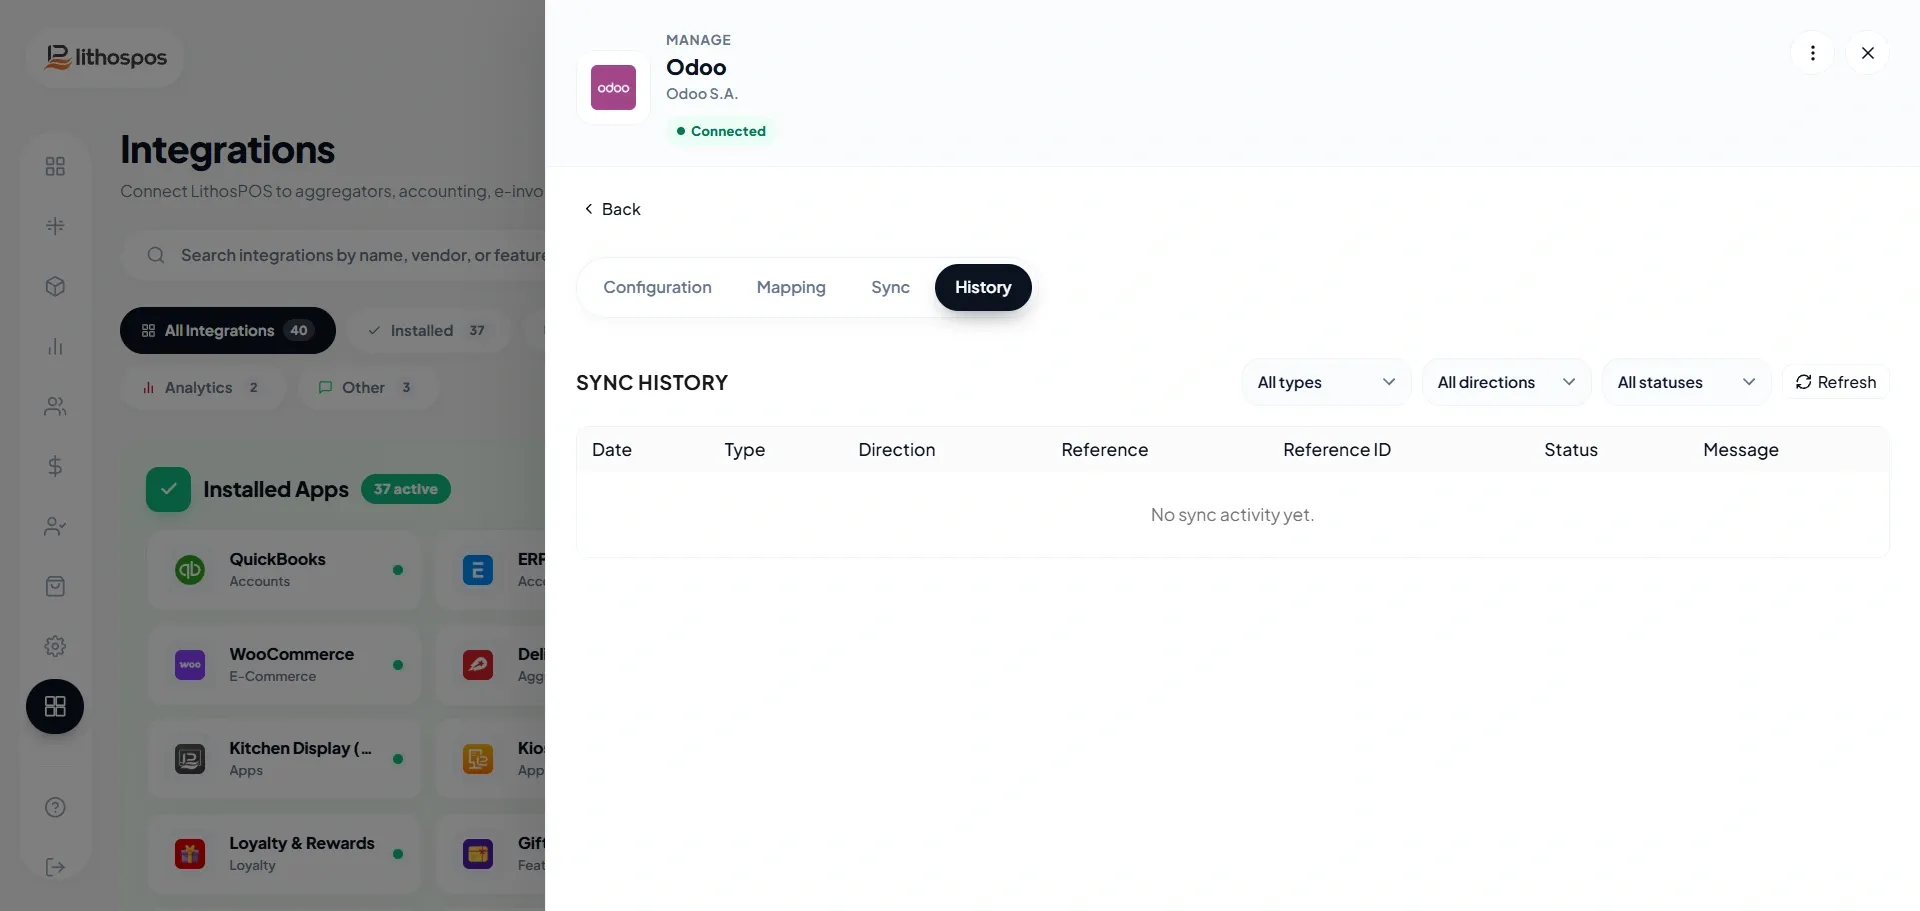Viewport: 1920px width, 911px height.
Task: Open the Kitchen Display integration card
Action: coord(284,759)
